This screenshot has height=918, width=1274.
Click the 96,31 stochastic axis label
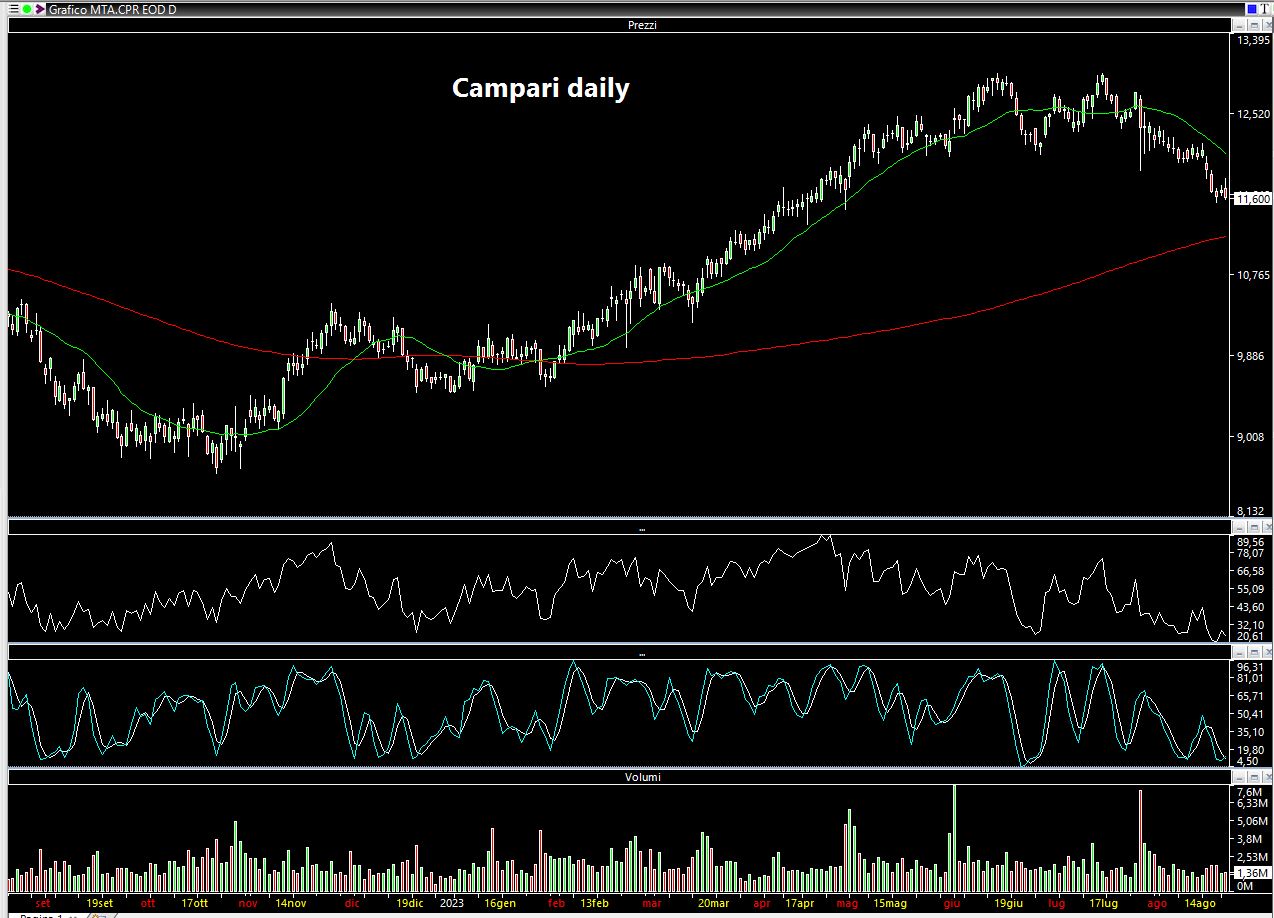coord(1251,666)
